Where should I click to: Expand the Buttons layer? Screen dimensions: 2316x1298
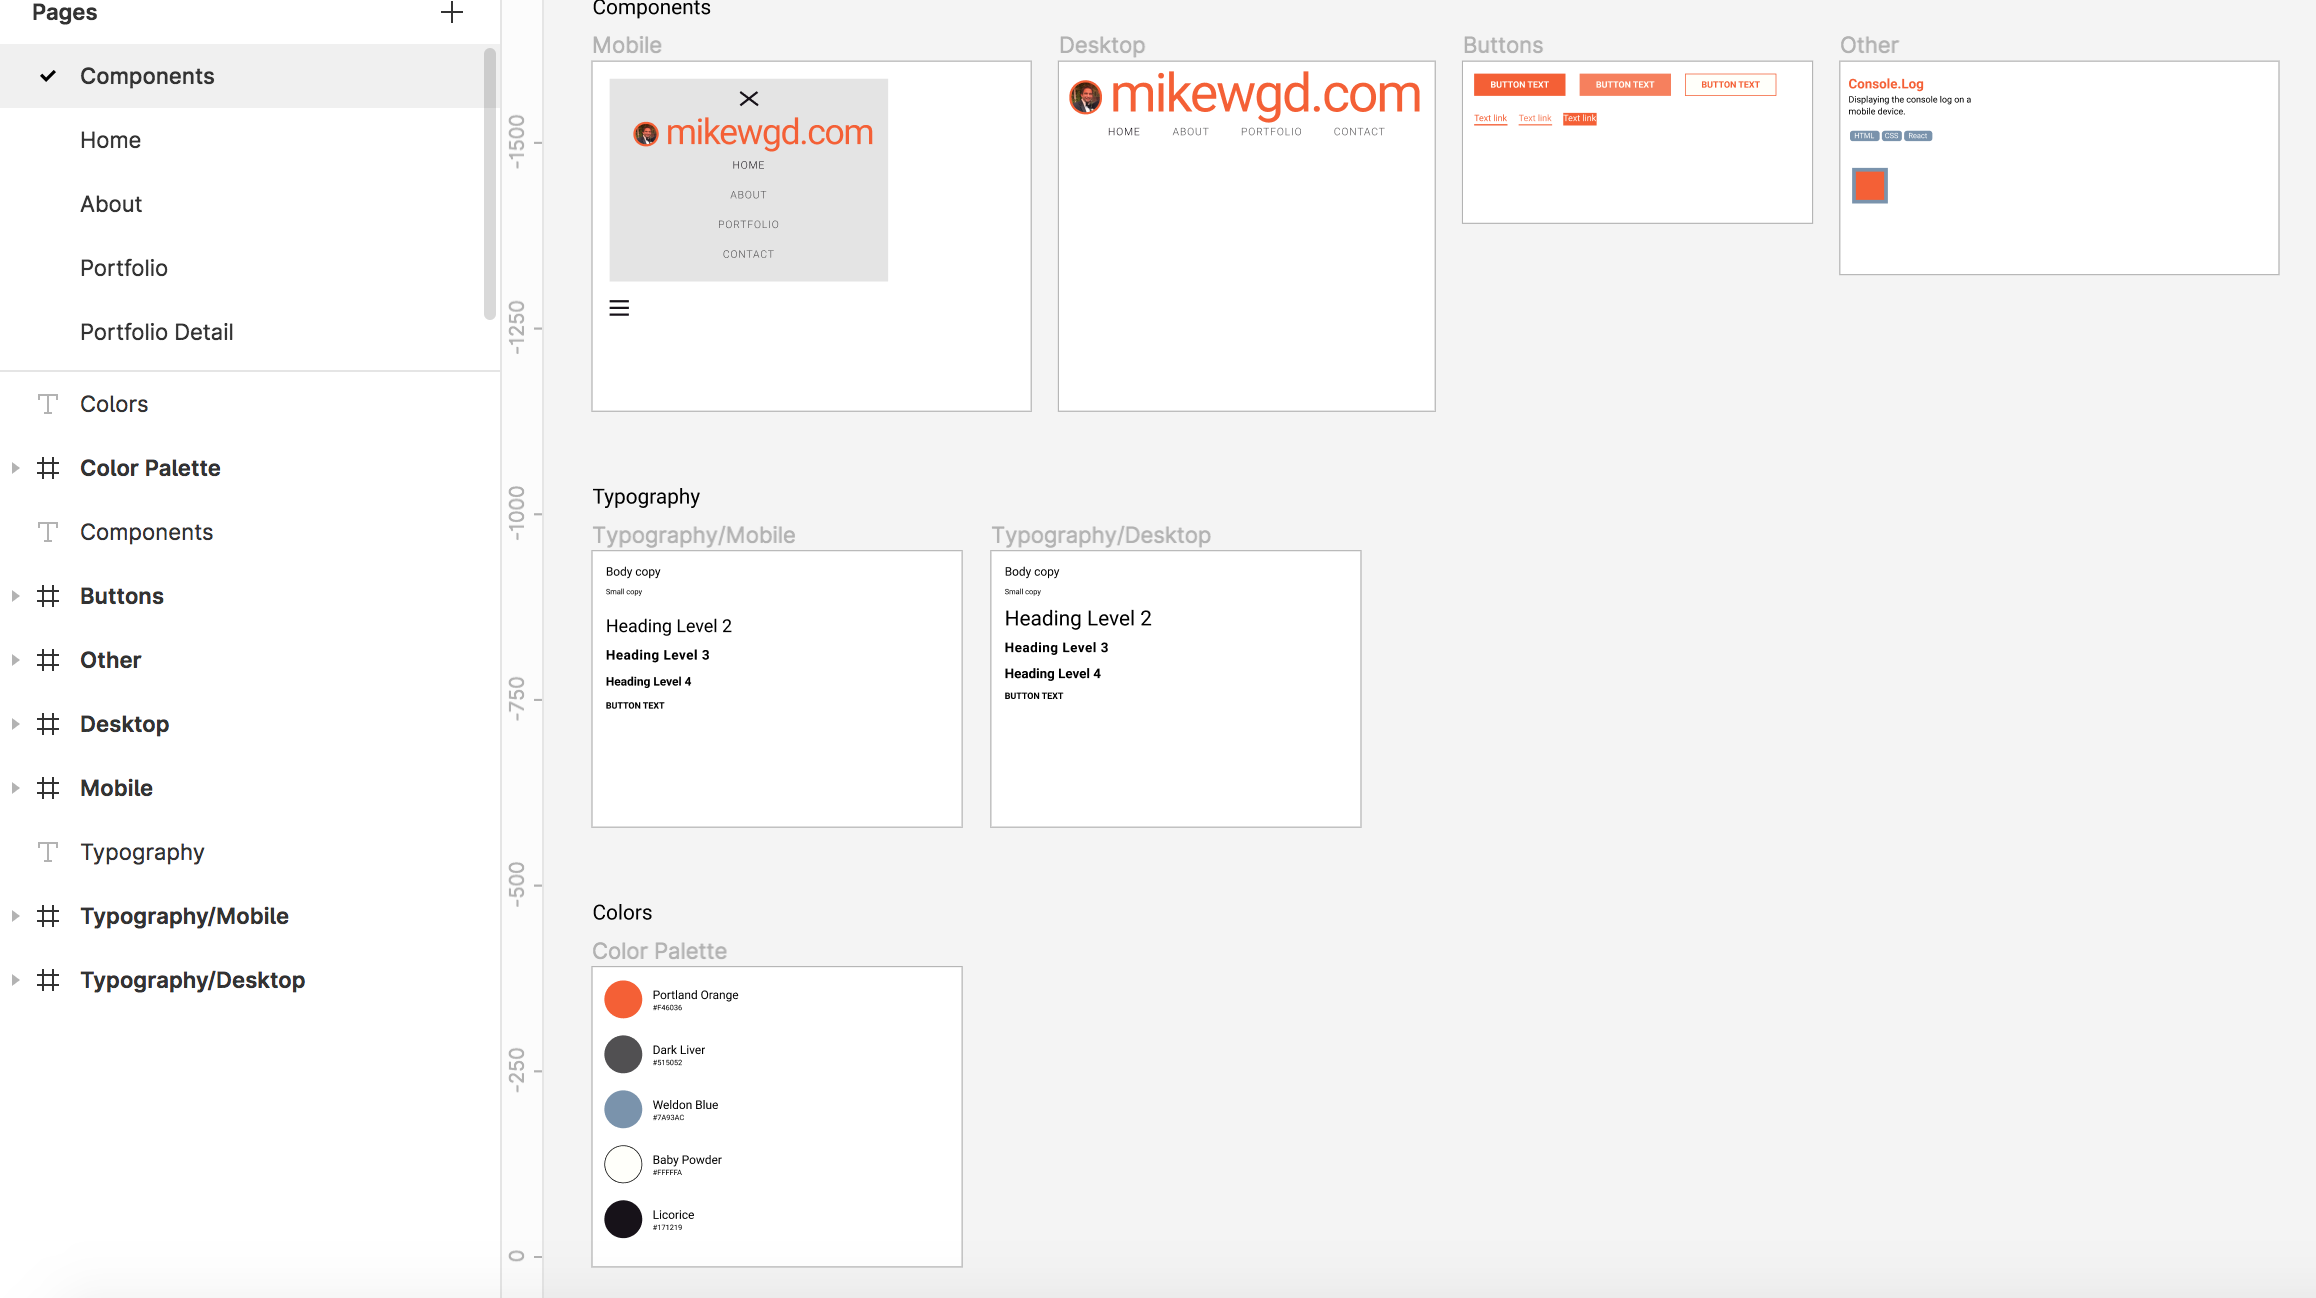15,596
